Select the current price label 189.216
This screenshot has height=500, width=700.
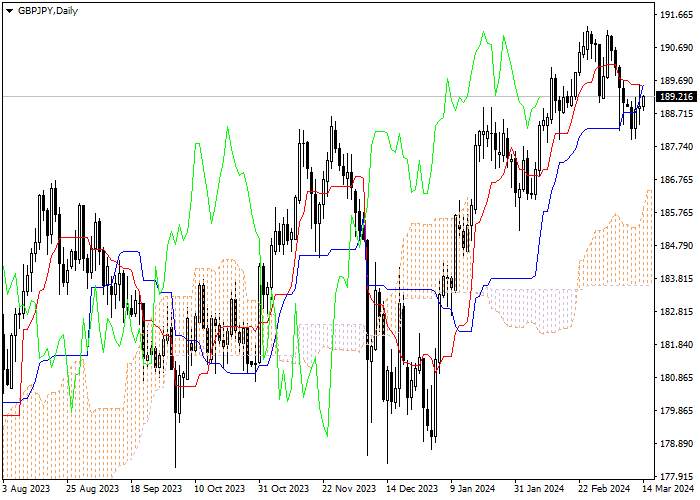(676, 96)
